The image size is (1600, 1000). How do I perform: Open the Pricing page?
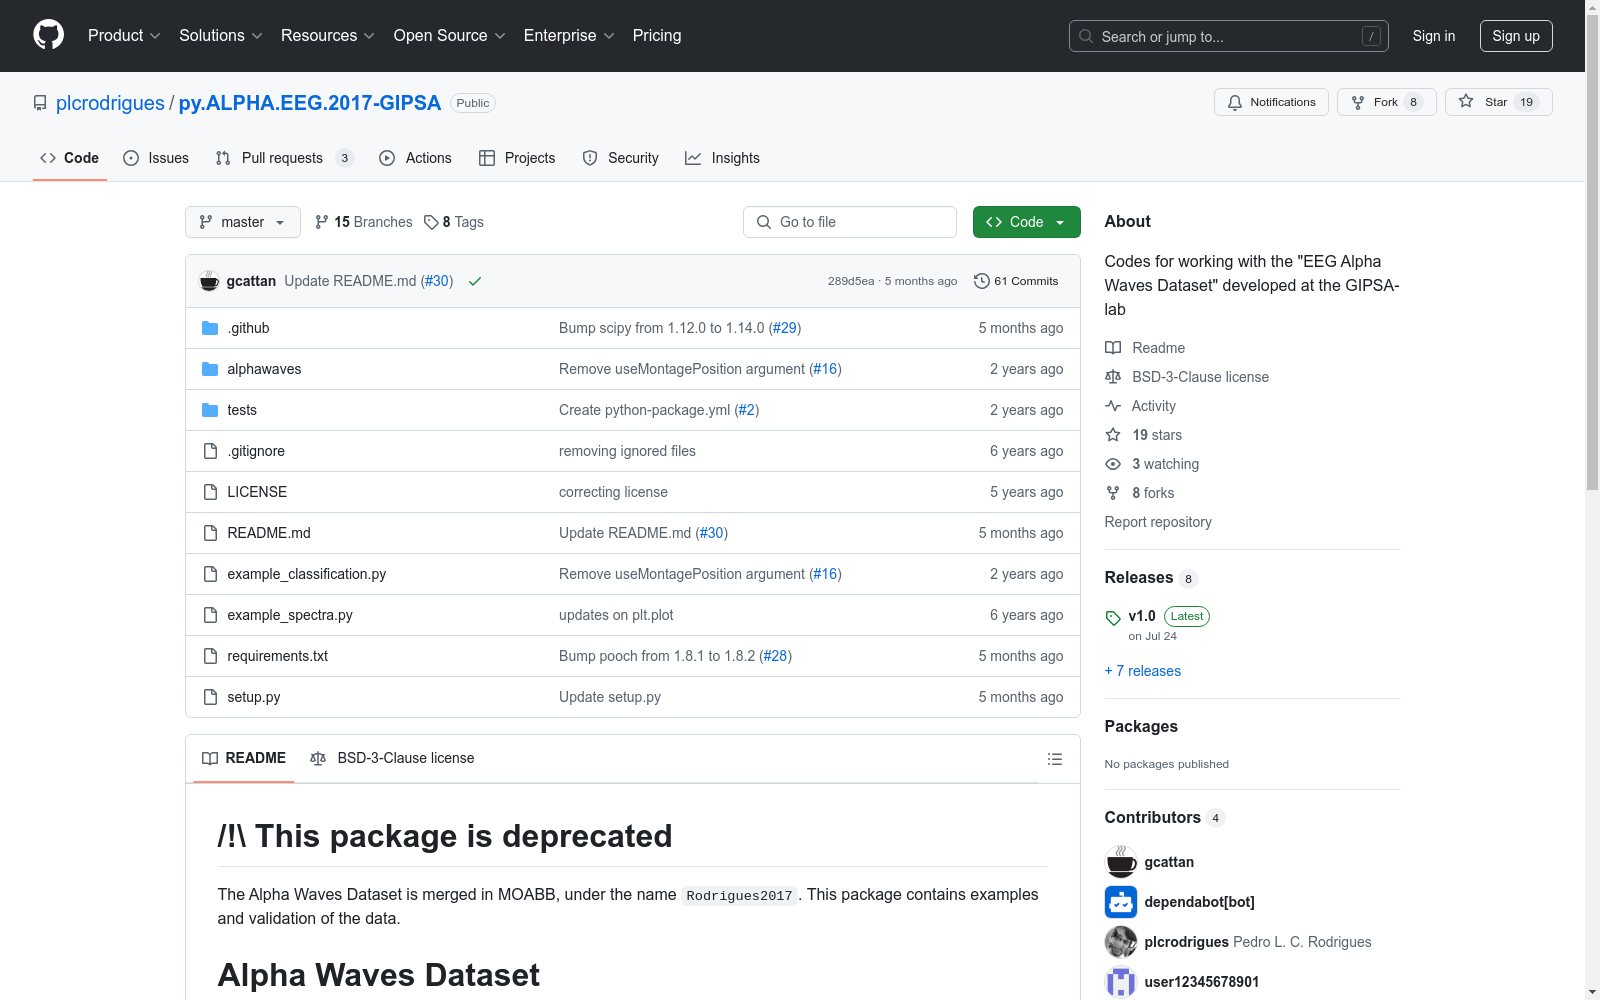click(x=657, y=35)
